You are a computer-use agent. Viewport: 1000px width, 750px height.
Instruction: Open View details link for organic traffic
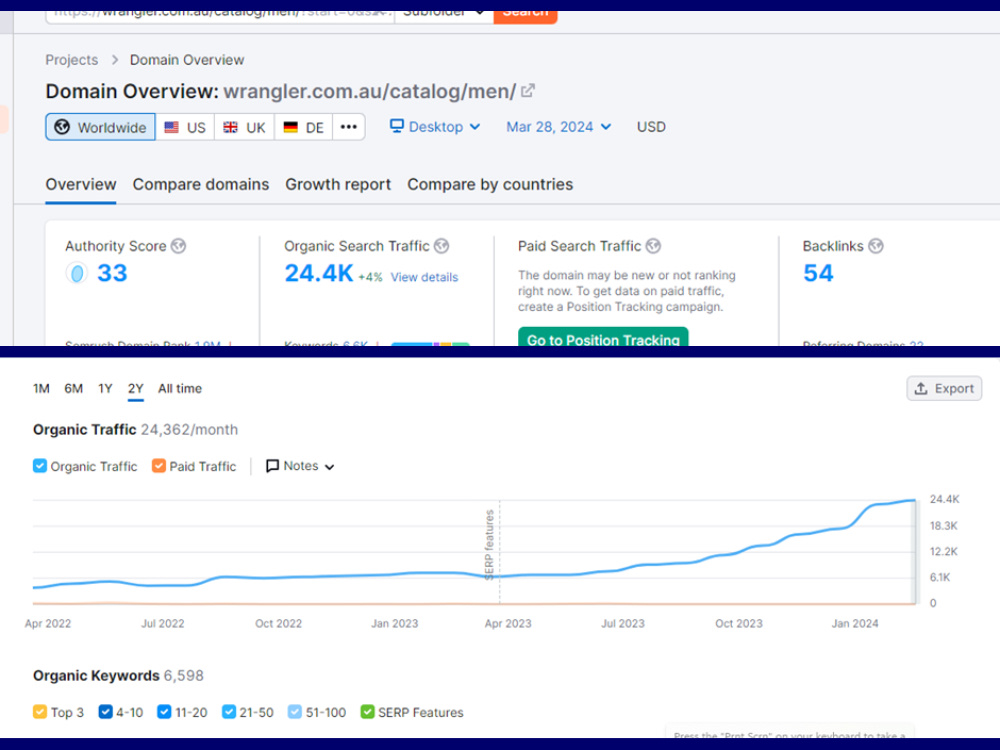point(424,277)
